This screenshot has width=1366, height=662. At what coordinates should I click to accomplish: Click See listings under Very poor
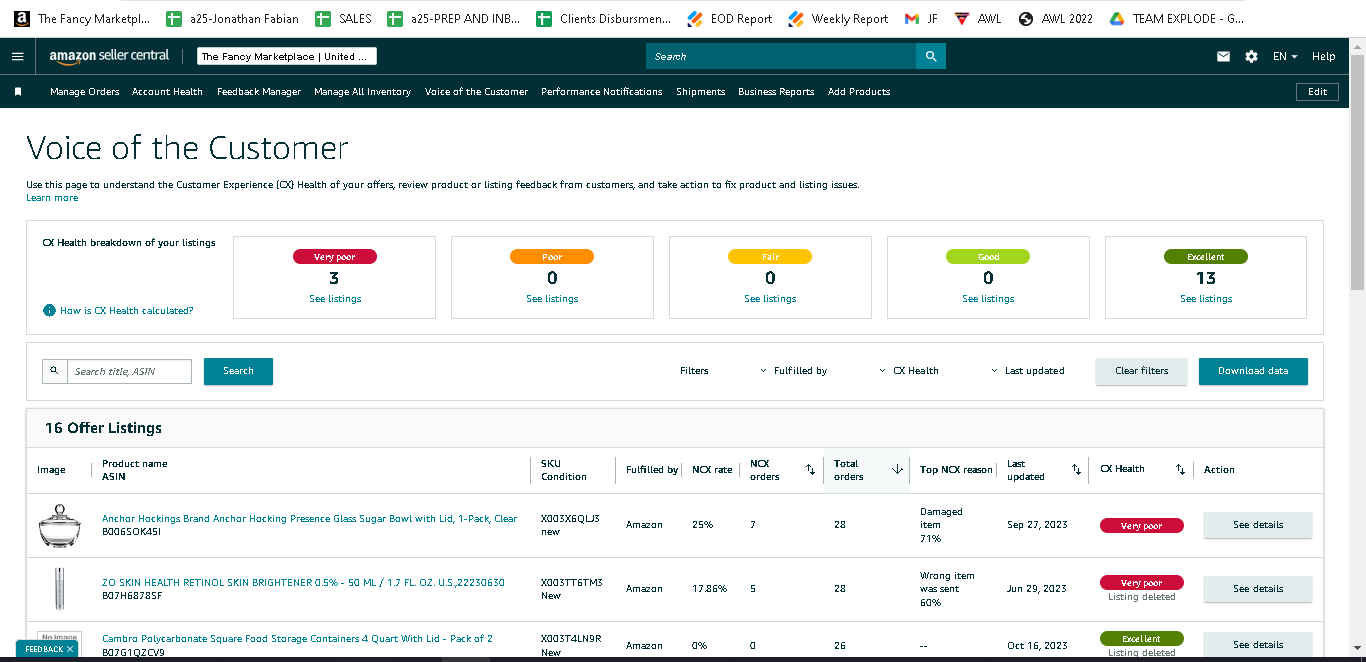click(x=335, y=299)
